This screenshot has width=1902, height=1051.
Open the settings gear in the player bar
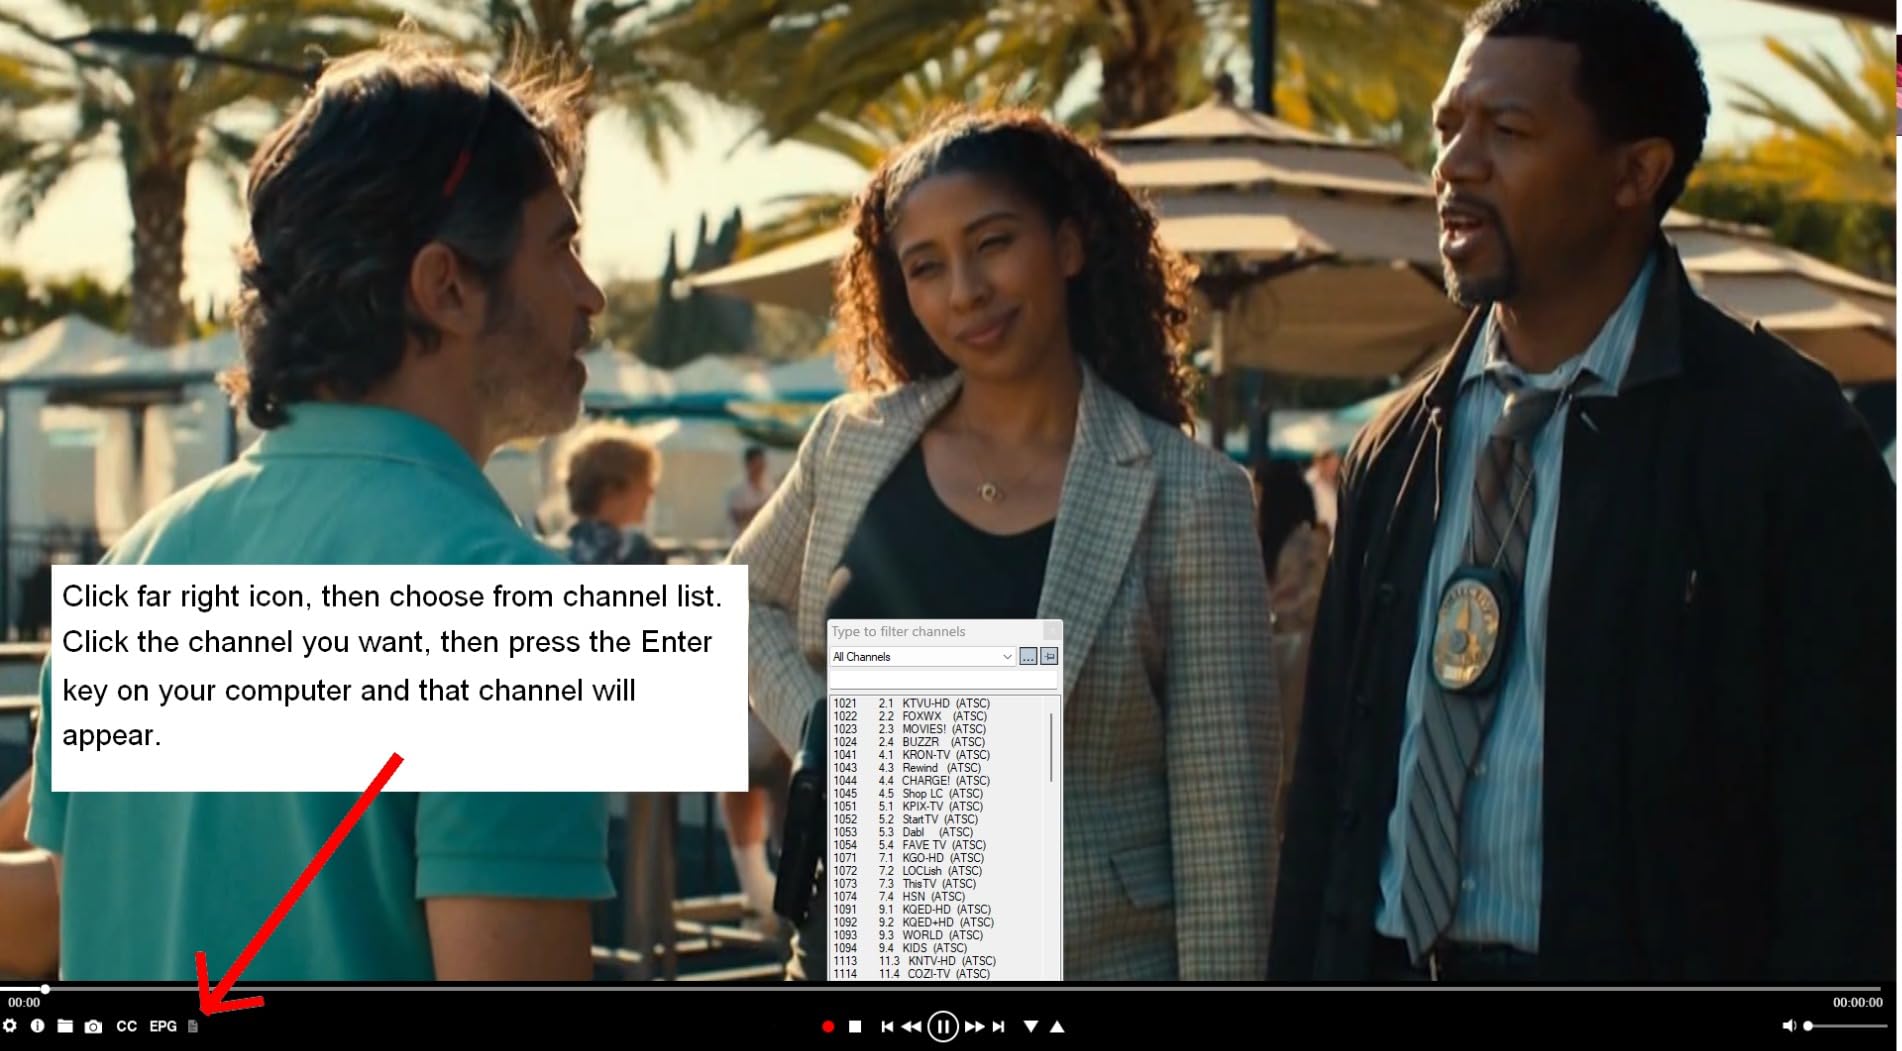[x=10, y=1026]
